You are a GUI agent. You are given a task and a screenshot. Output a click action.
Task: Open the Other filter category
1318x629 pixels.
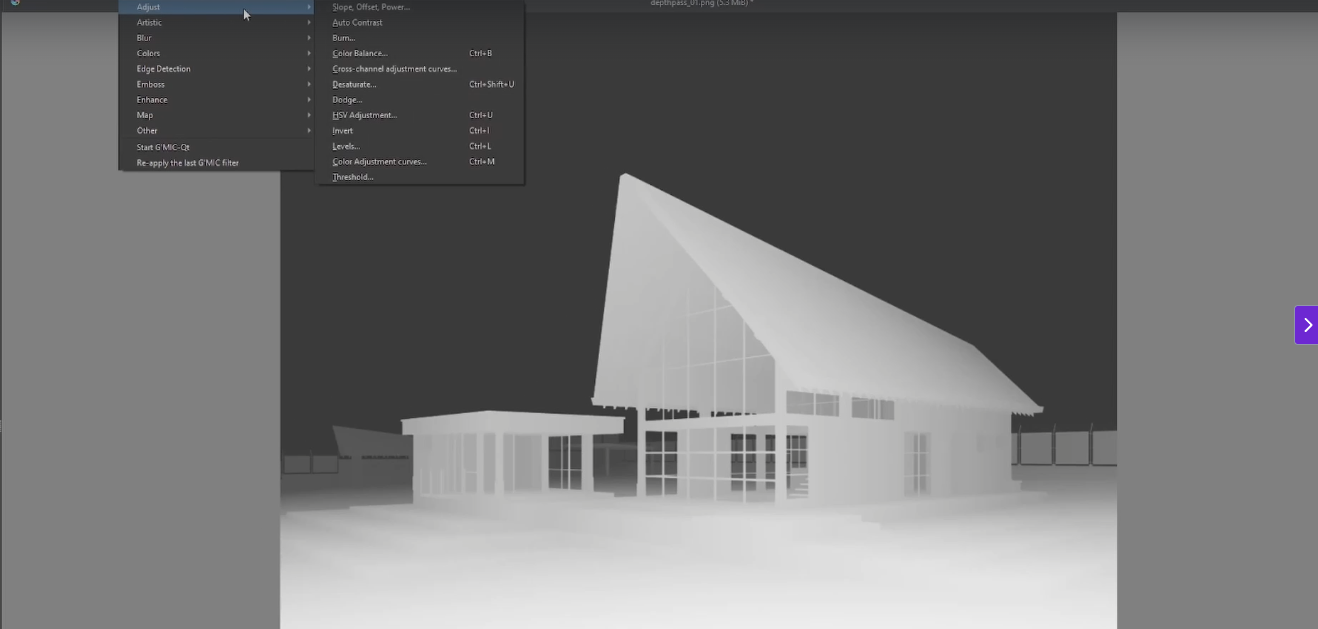pos(147,131)
